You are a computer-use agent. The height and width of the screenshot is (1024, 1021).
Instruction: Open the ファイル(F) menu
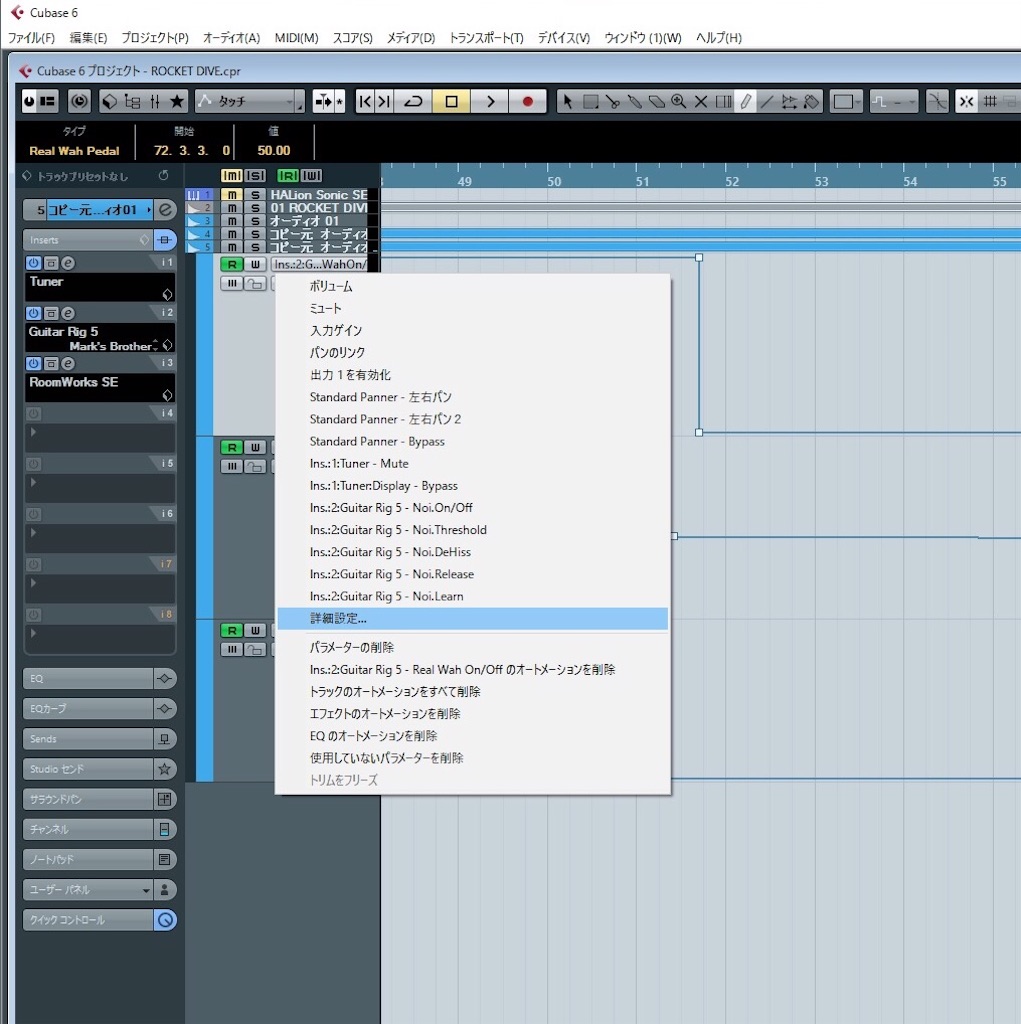[31, 38]
